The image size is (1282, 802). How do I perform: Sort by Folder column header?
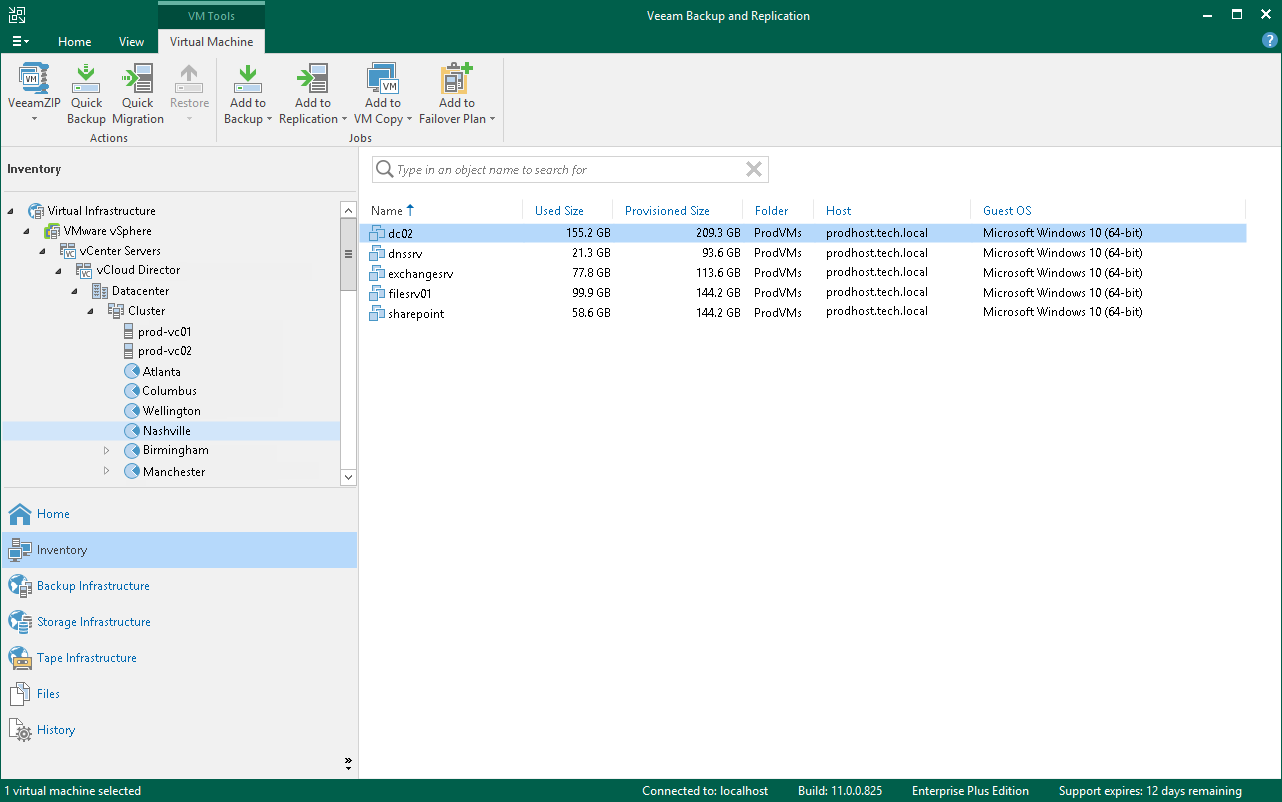tap(771, 211)
